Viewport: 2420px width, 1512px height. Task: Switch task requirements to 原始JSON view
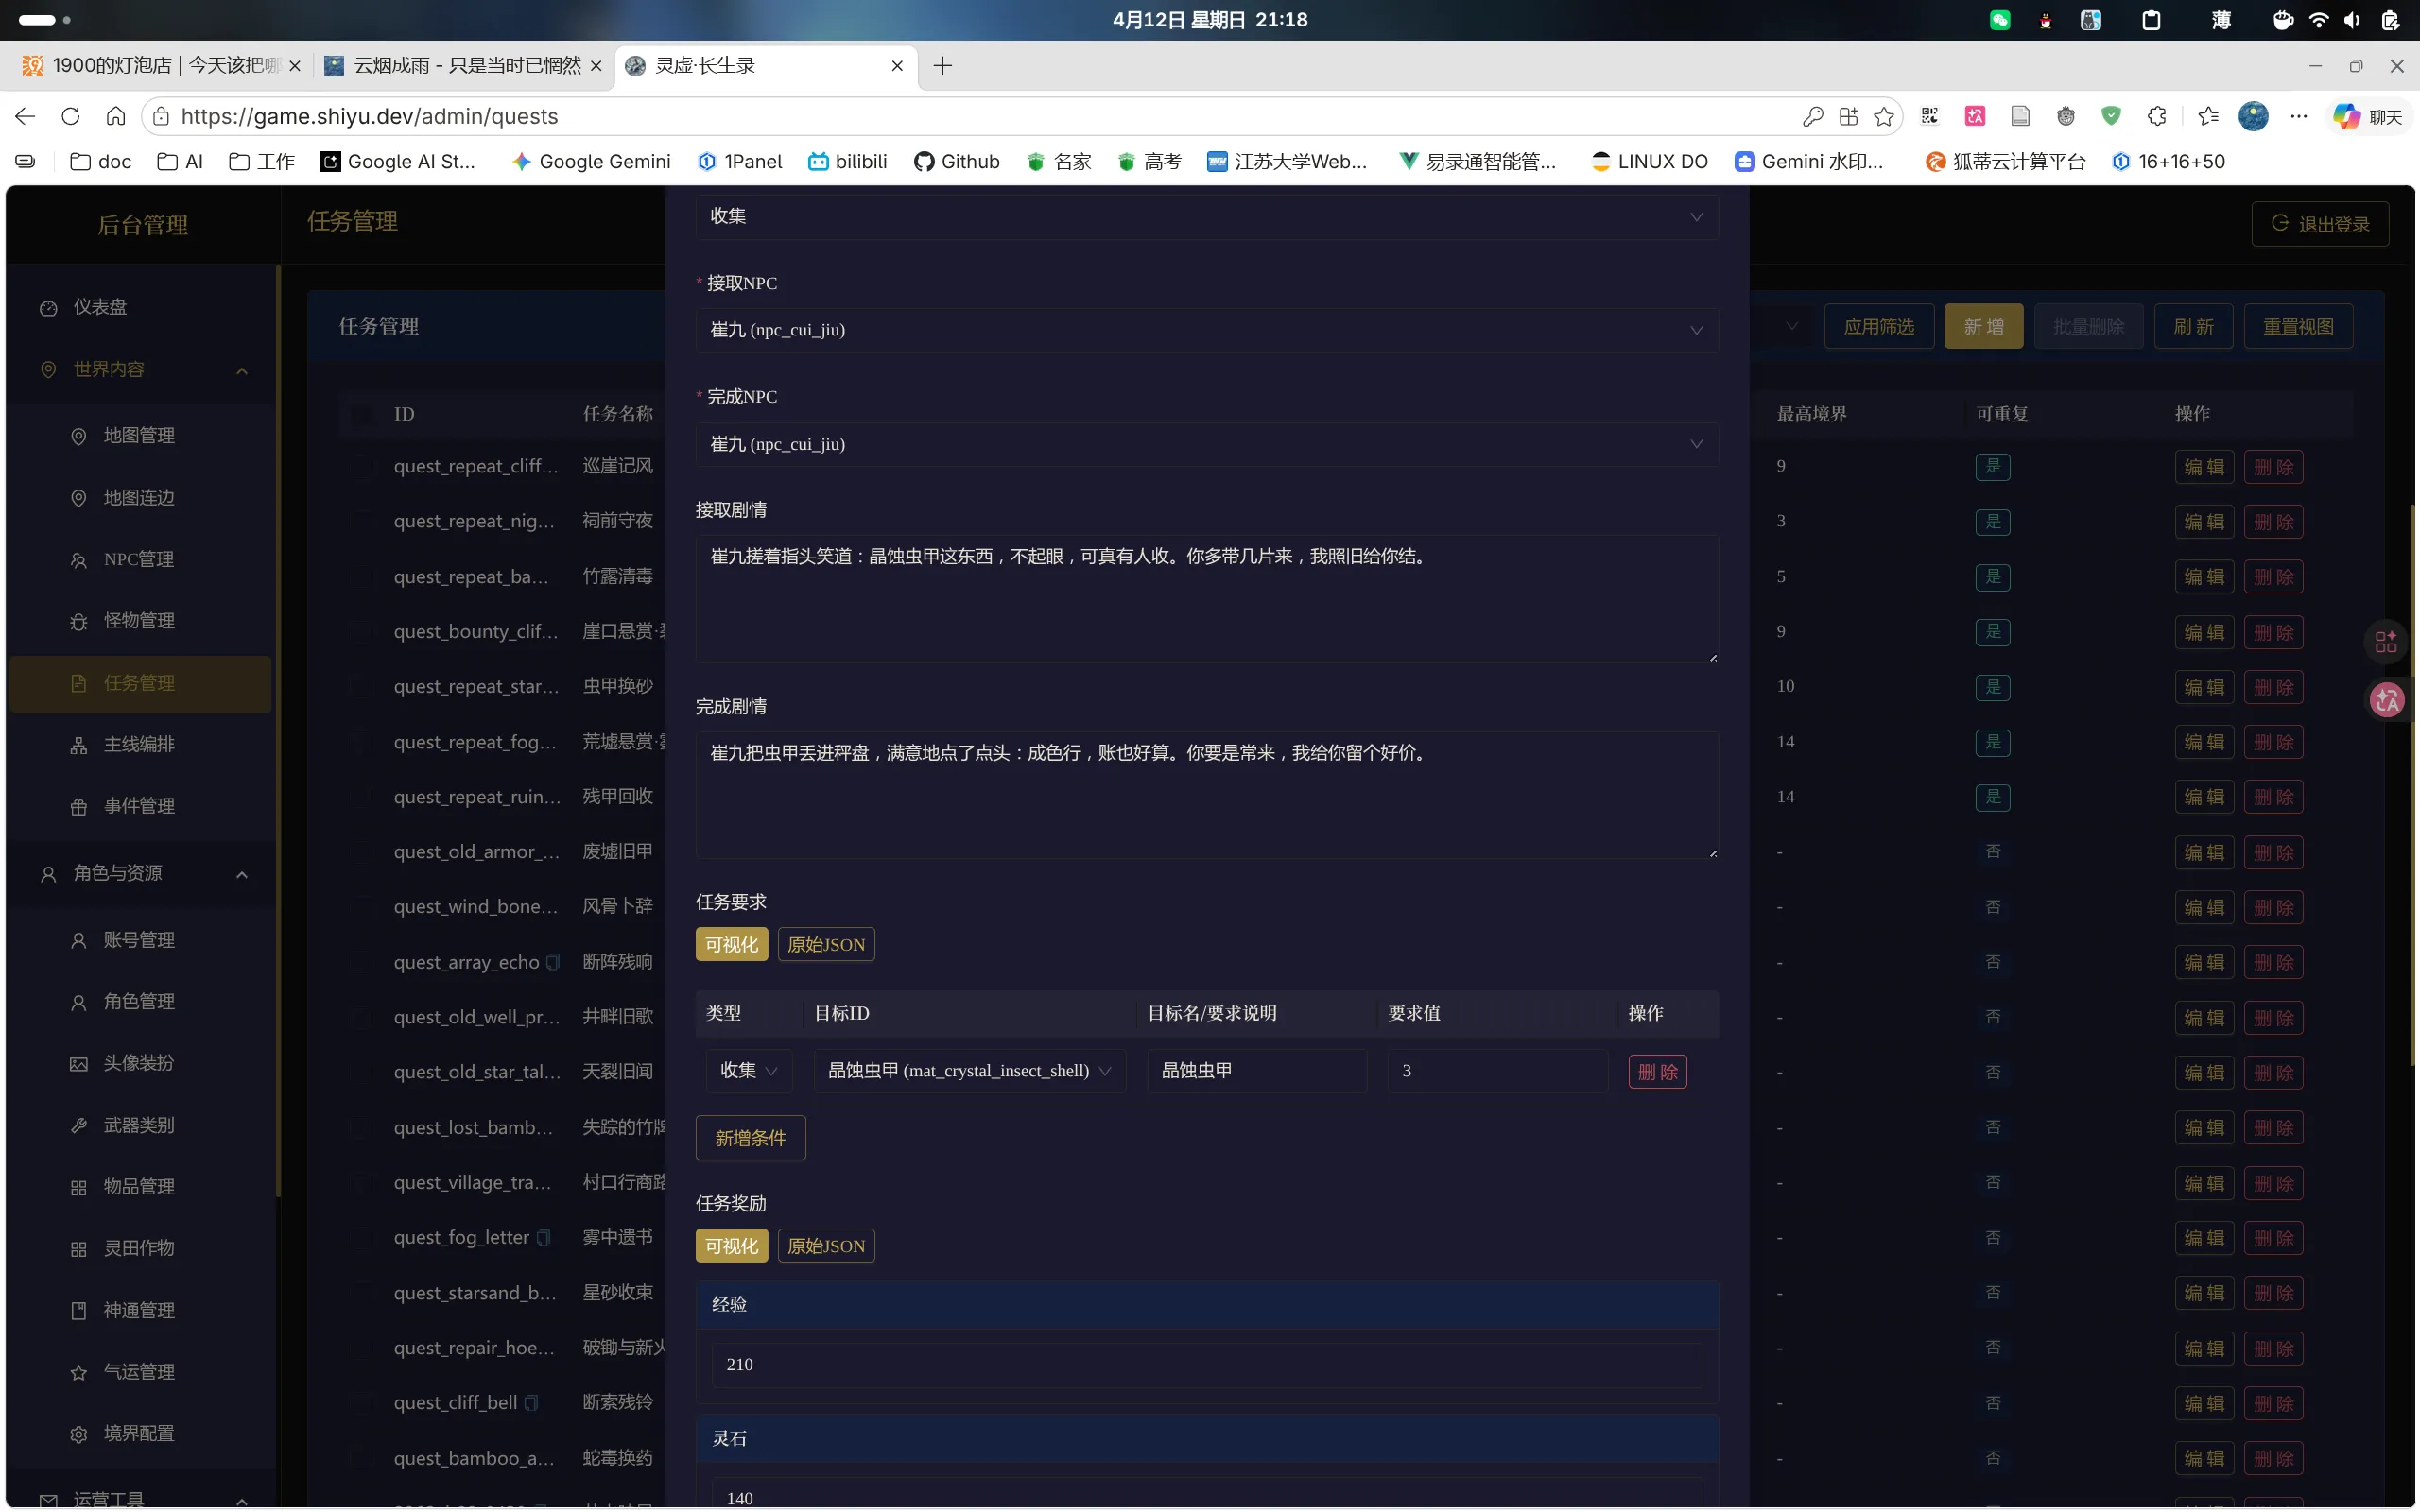pyautogui.click(x=825, y=945)
